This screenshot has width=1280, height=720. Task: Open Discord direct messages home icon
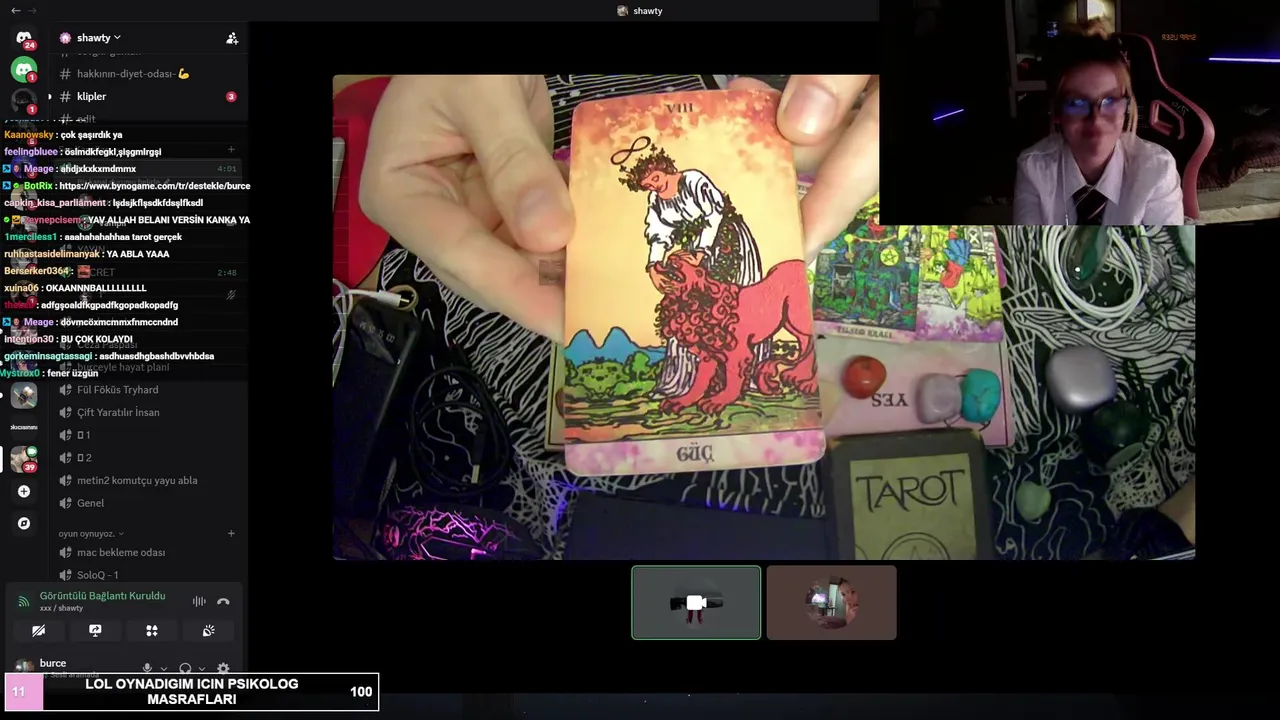pyautogui.click(x=24, y=39)
